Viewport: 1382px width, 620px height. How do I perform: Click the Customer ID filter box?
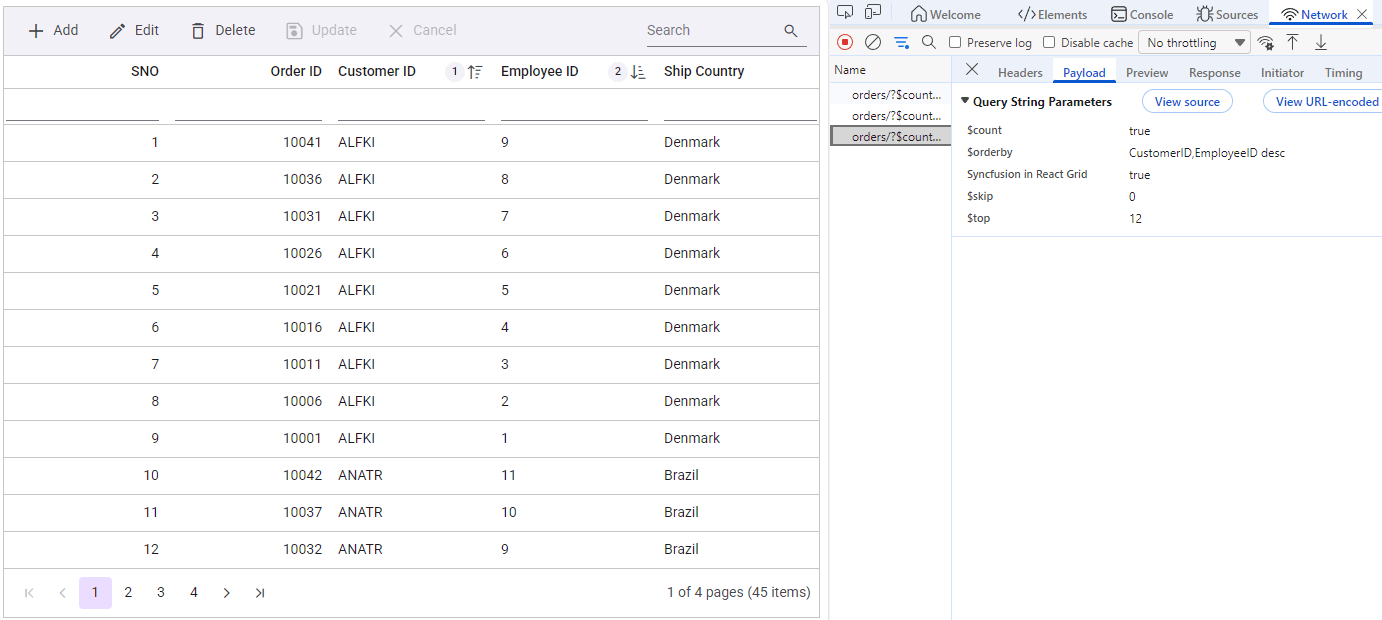point(411,107)
